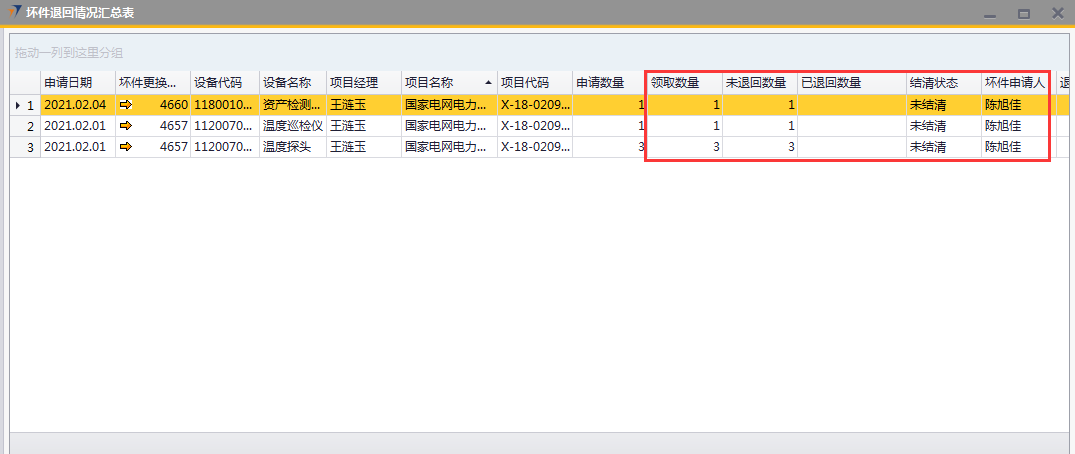Click the yellow arrow icon in row 1
This screenshot has width=1075, height=454.
(125, 104)
